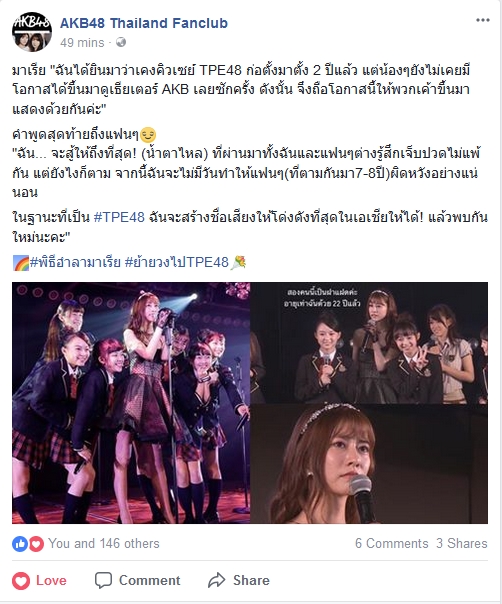Click the speech bubble icon beside Comment
Viewport: 502px width, 604px height.
coord(103,581)
